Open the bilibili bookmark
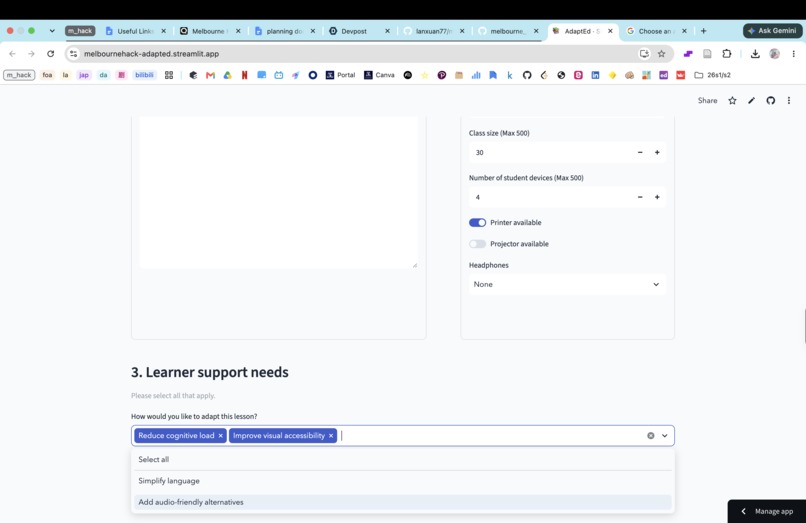Image resolution: width=806 pixels, height=523 pixels. coord(144,75)
